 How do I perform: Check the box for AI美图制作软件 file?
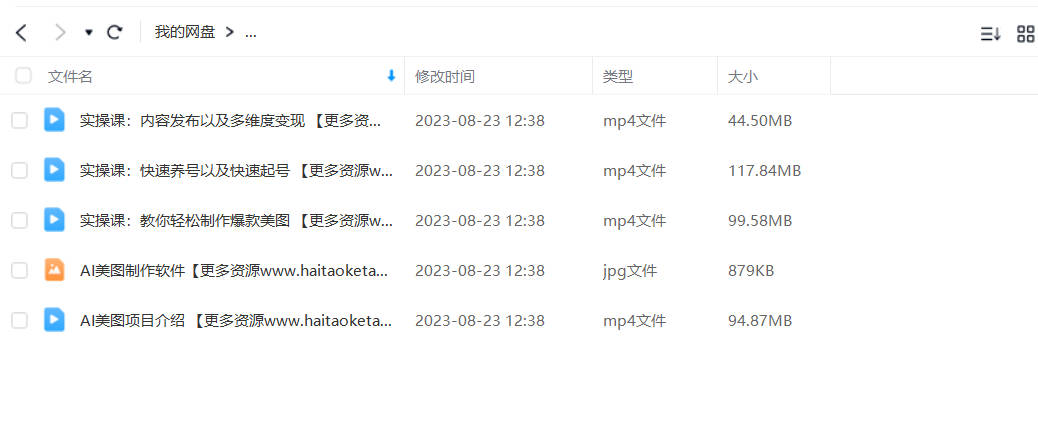20,270
